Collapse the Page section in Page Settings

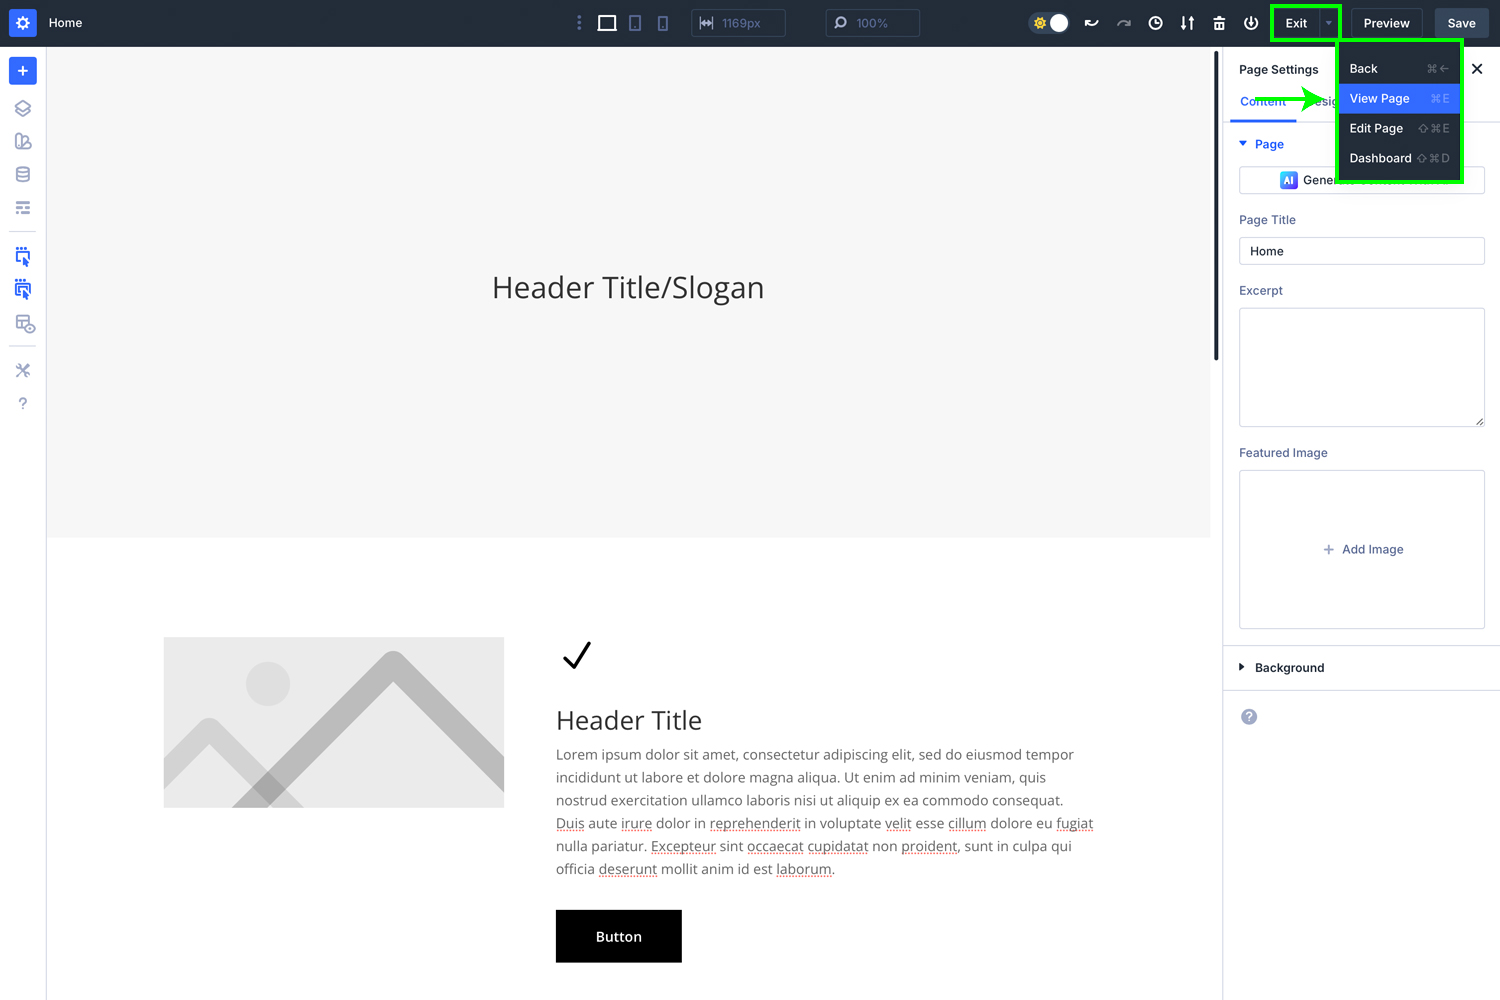pos(1244,143)
